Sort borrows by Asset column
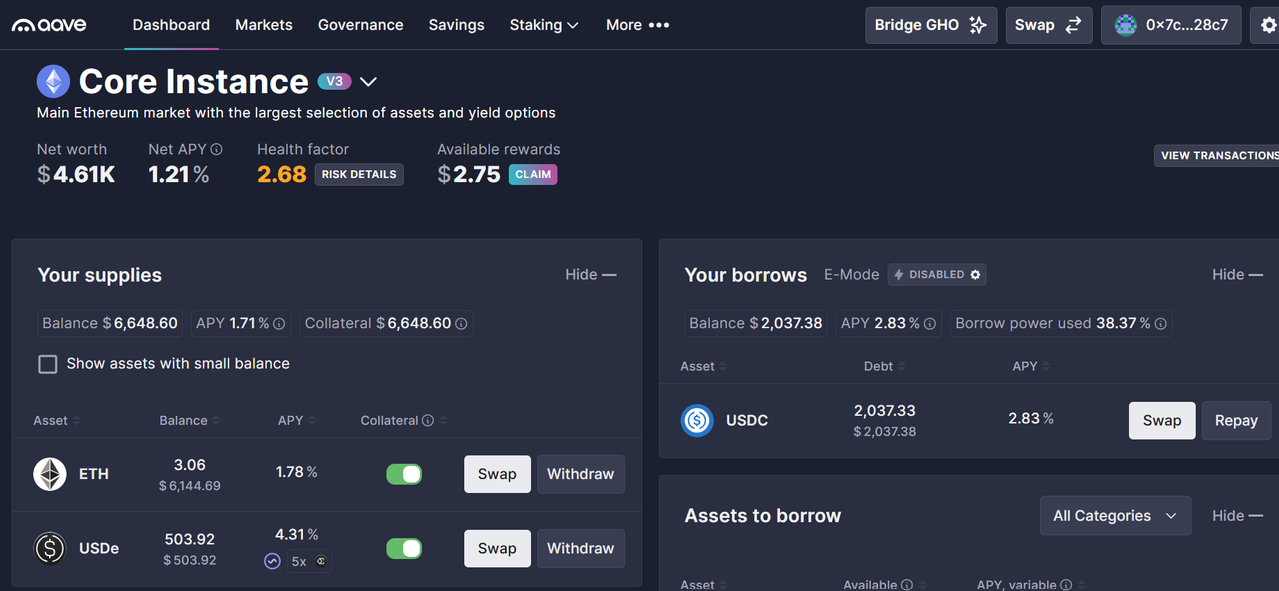The height and width of the screenshot is (591, 1279). click(704, 367)
